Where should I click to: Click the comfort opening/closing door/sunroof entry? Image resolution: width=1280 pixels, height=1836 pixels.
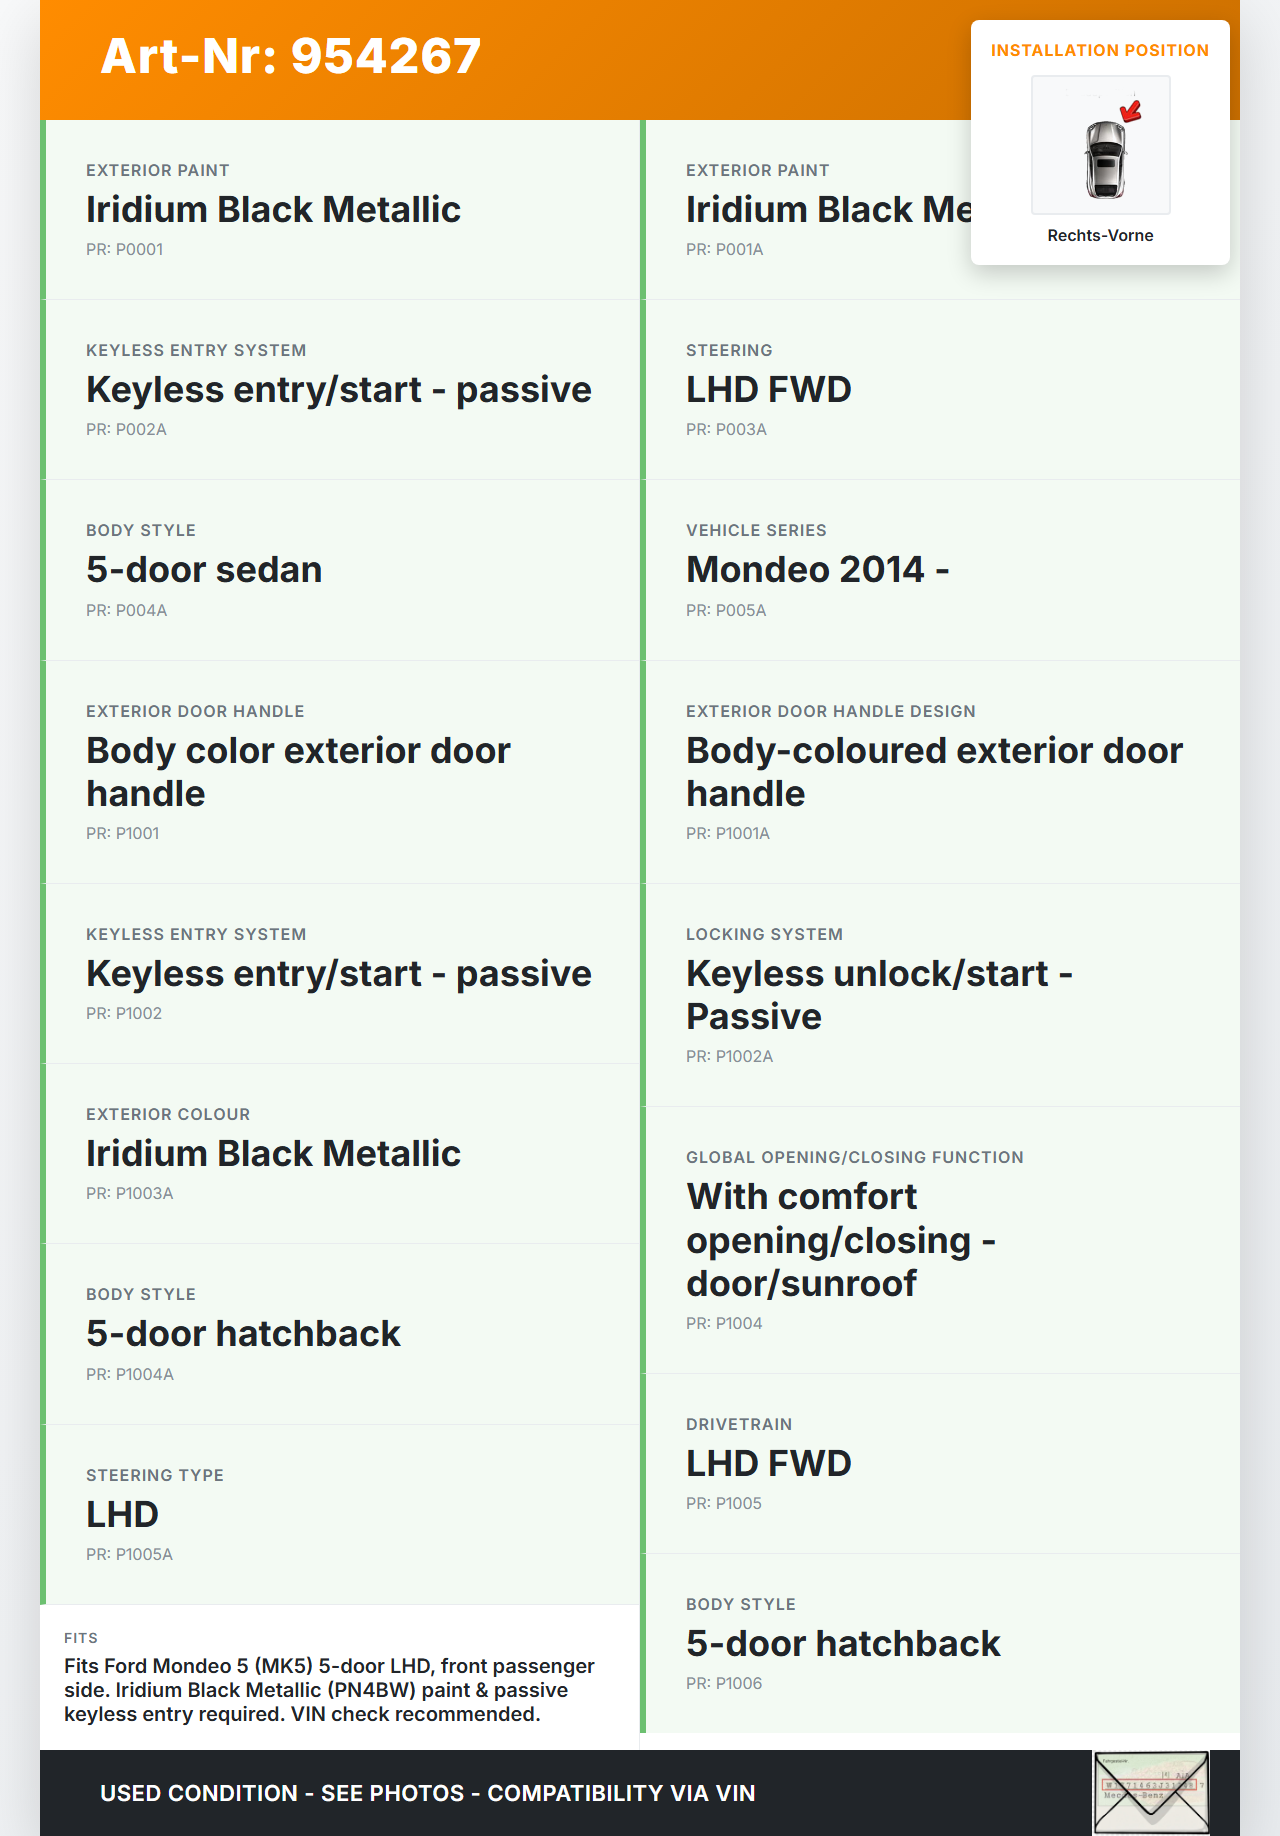pyautogui.click(x=840, y=1239)
